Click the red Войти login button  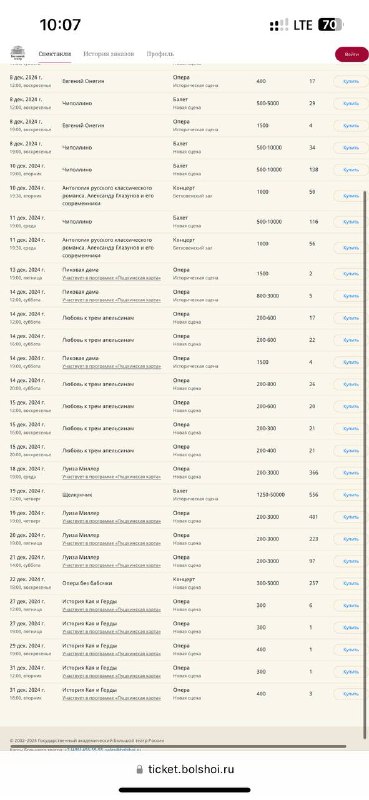pyautogui.click(x=352, y=54)
